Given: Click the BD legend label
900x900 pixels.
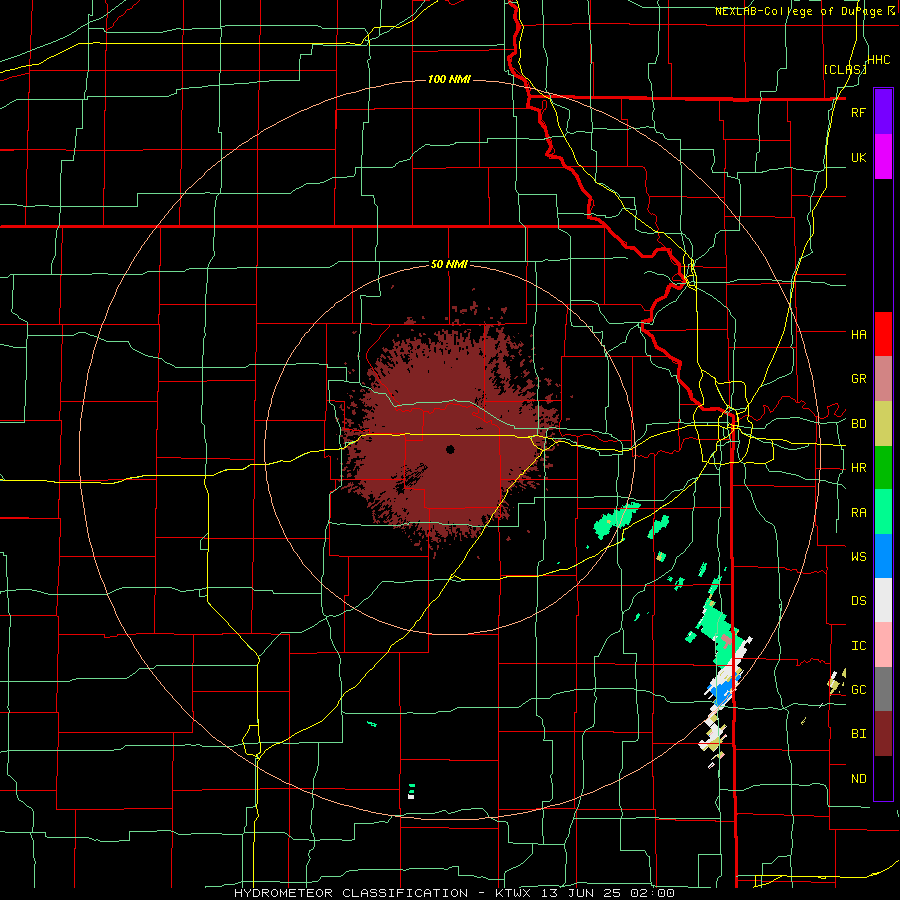Looking at the screenshot, I should [858, 424].
